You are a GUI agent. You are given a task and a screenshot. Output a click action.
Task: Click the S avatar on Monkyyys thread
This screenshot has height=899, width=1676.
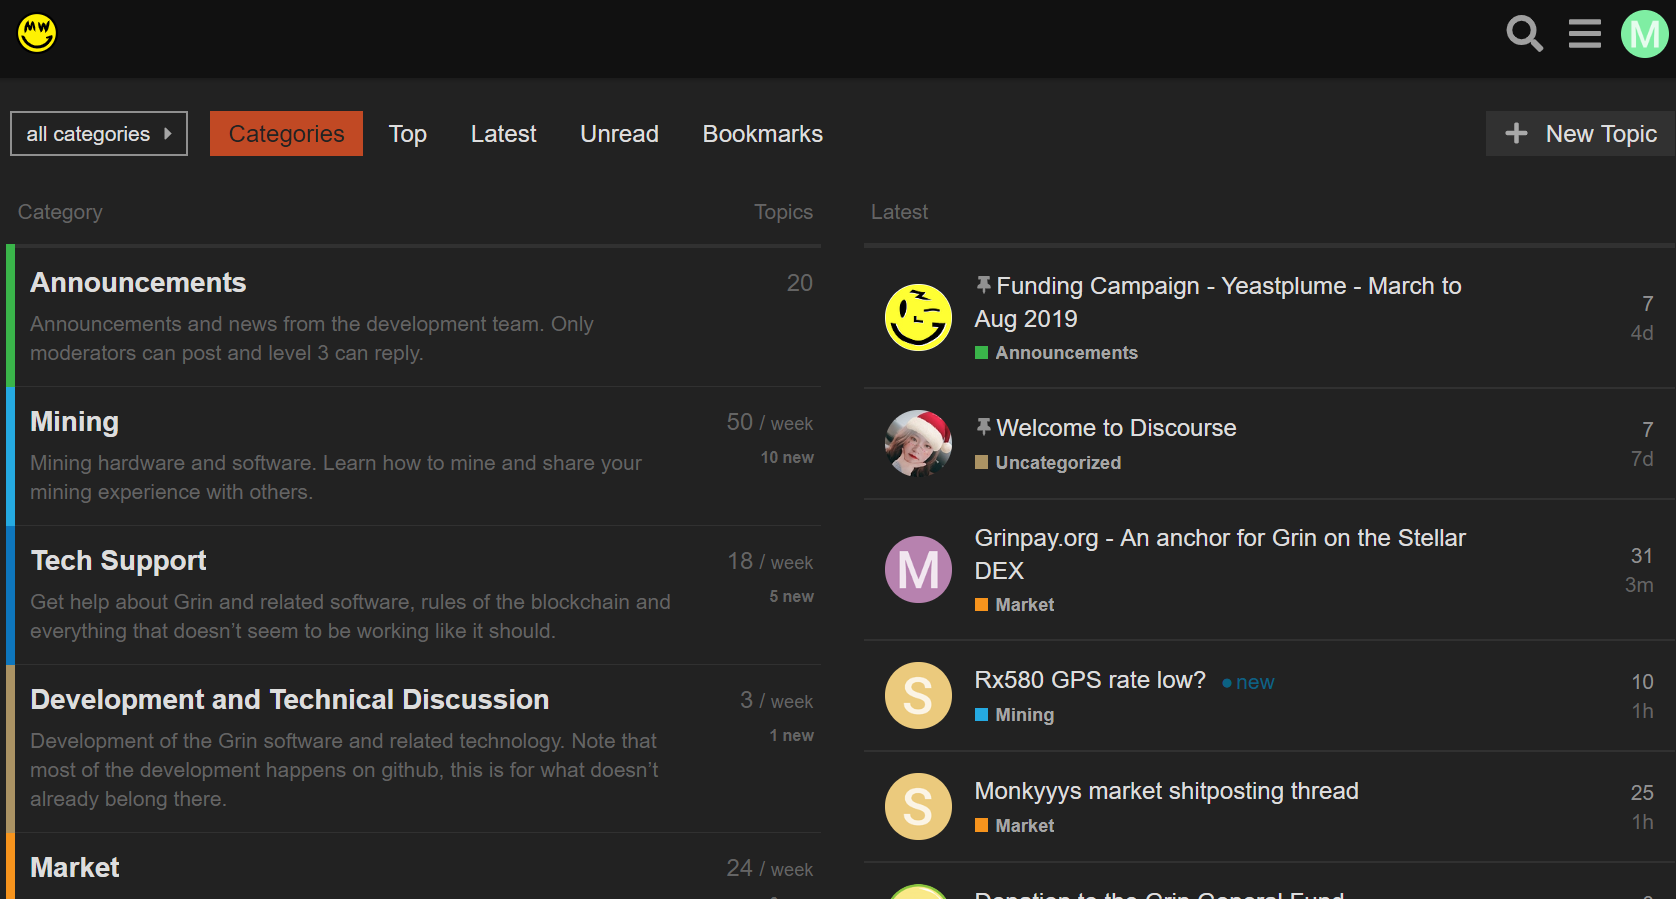918,806
